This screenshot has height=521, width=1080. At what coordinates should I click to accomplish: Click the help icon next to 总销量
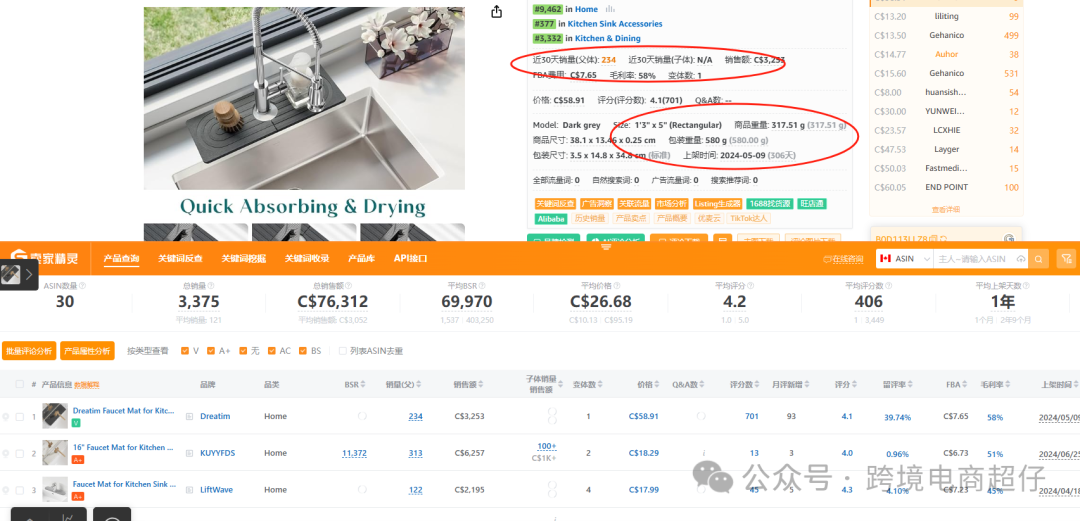[x=211, y=285]
